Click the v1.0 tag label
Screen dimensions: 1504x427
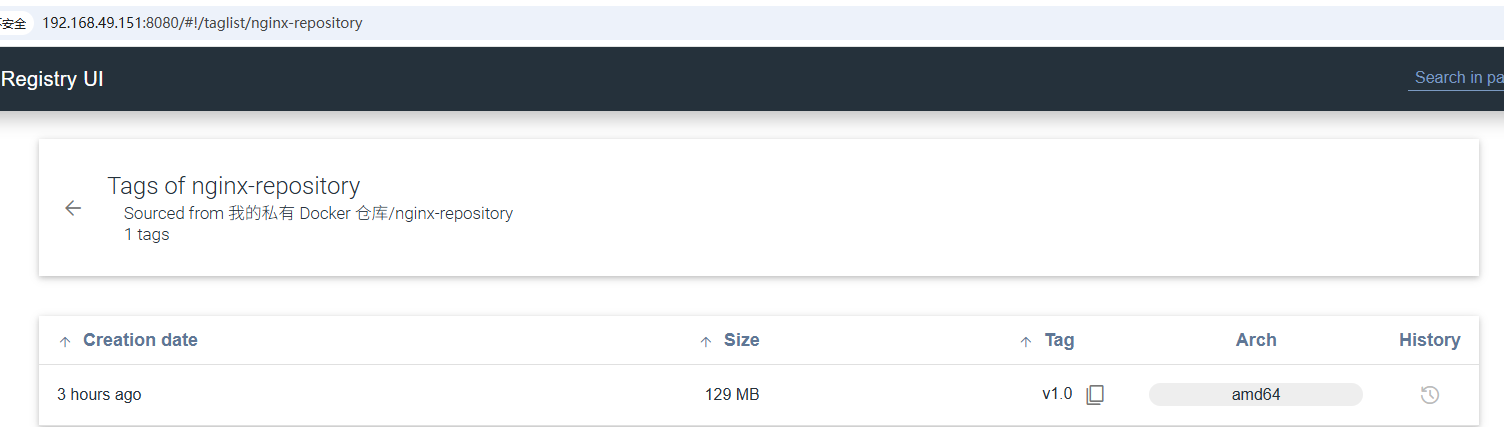click(1056, 394)
